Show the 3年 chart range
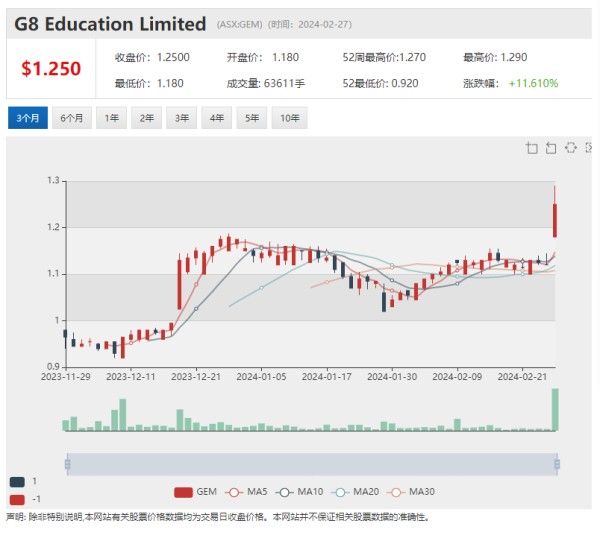Screen dimensions: 600x541 point(181,118)
